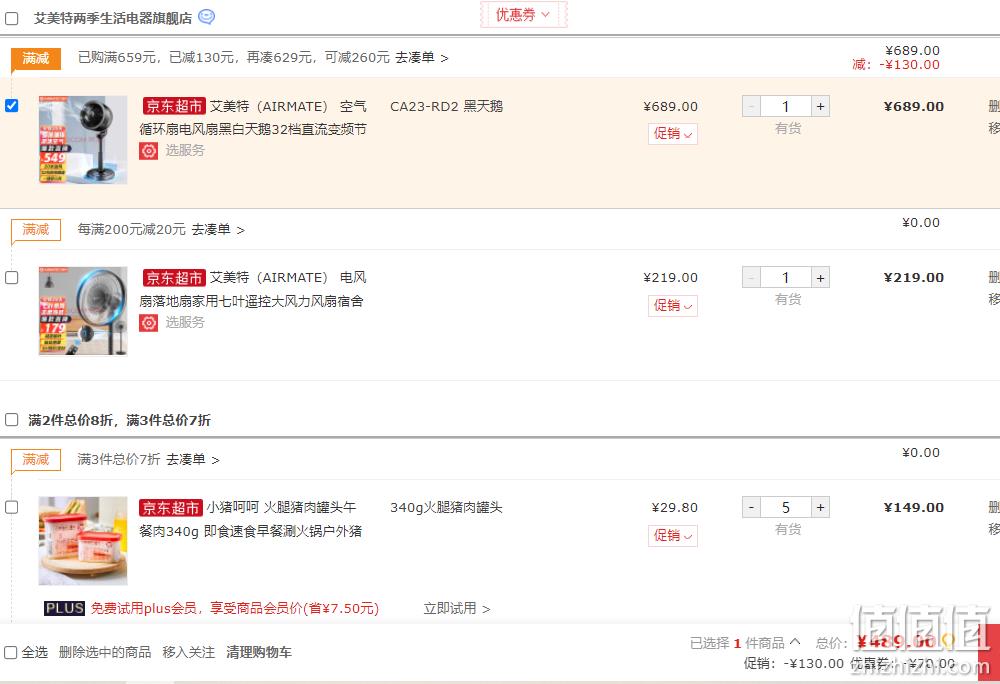Tick the 全选 select-all checkbox
Image resolution: width=1000 pixels, height=684 pixels.
[11, 652]
